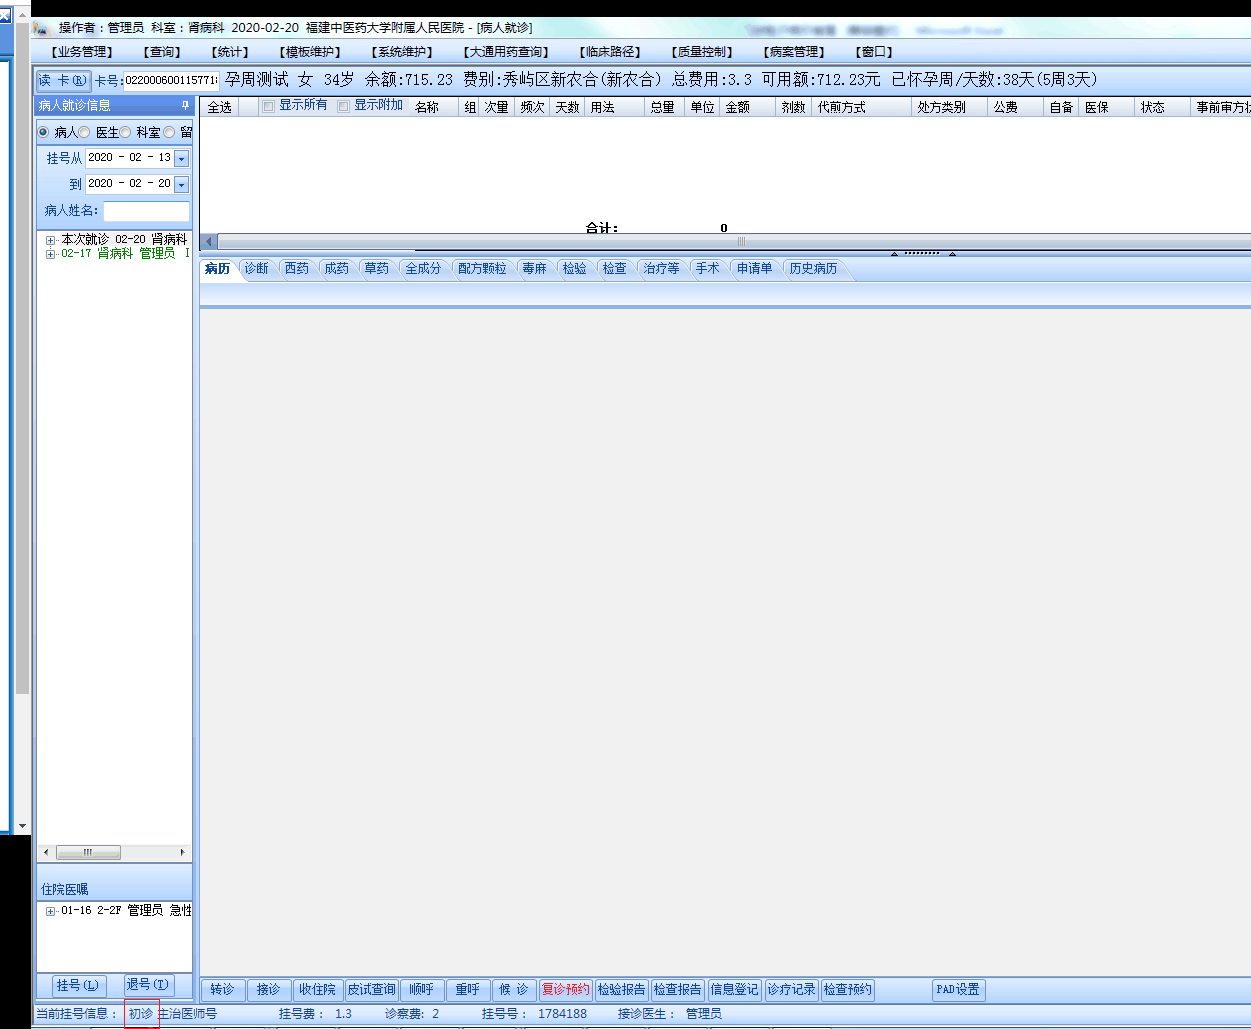The width and height of the screenshot is (1251, 1029).
Task: Open the 模板维护 menu
Action: (311, 52)
